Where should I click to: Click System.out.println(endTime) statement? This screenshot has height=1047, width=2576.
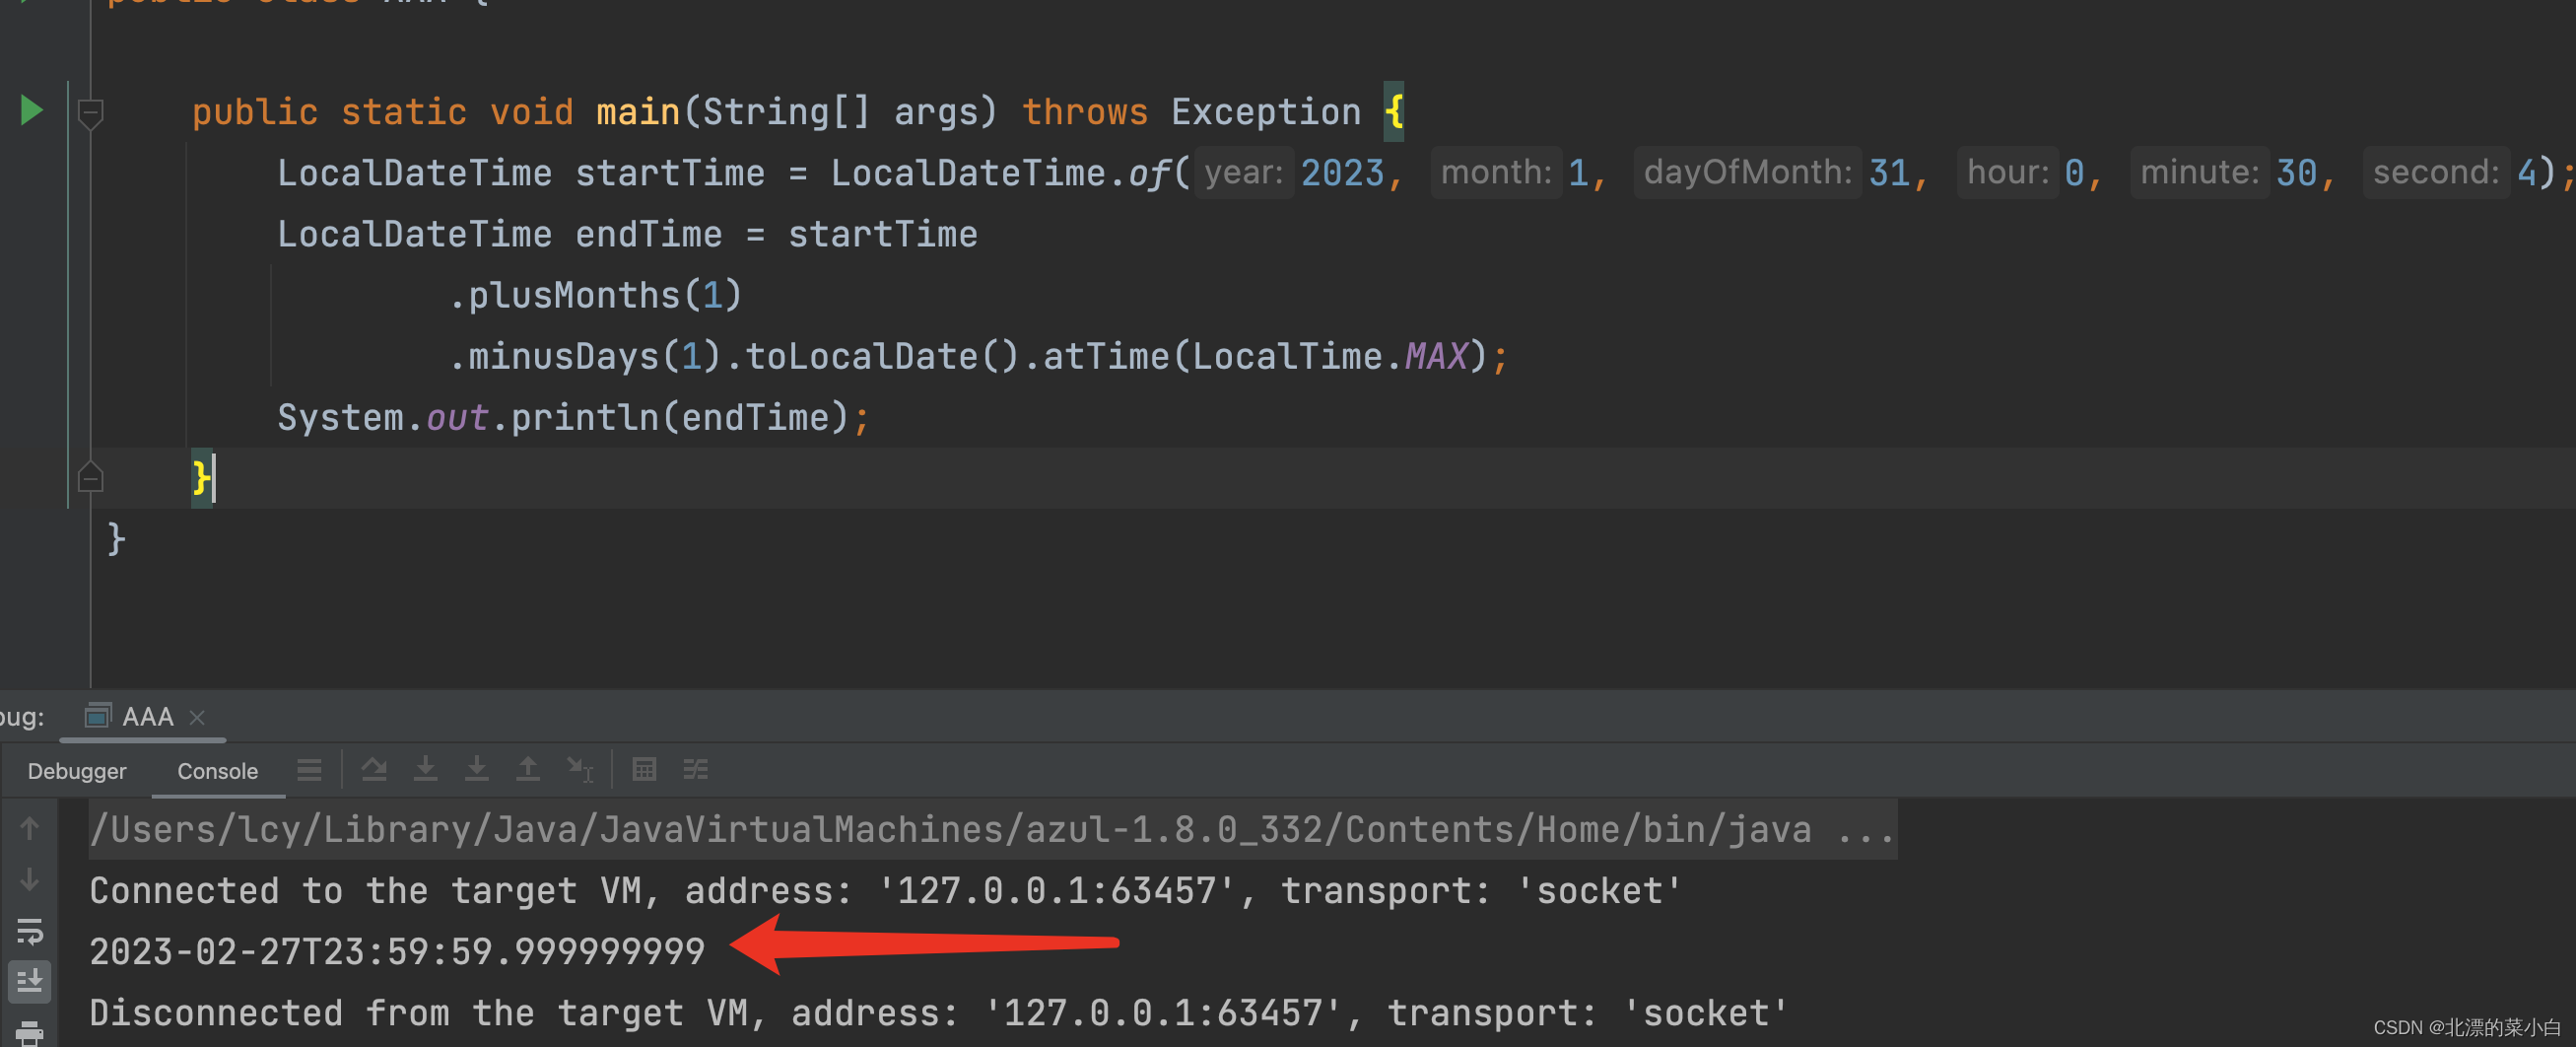tap(573, 417)
